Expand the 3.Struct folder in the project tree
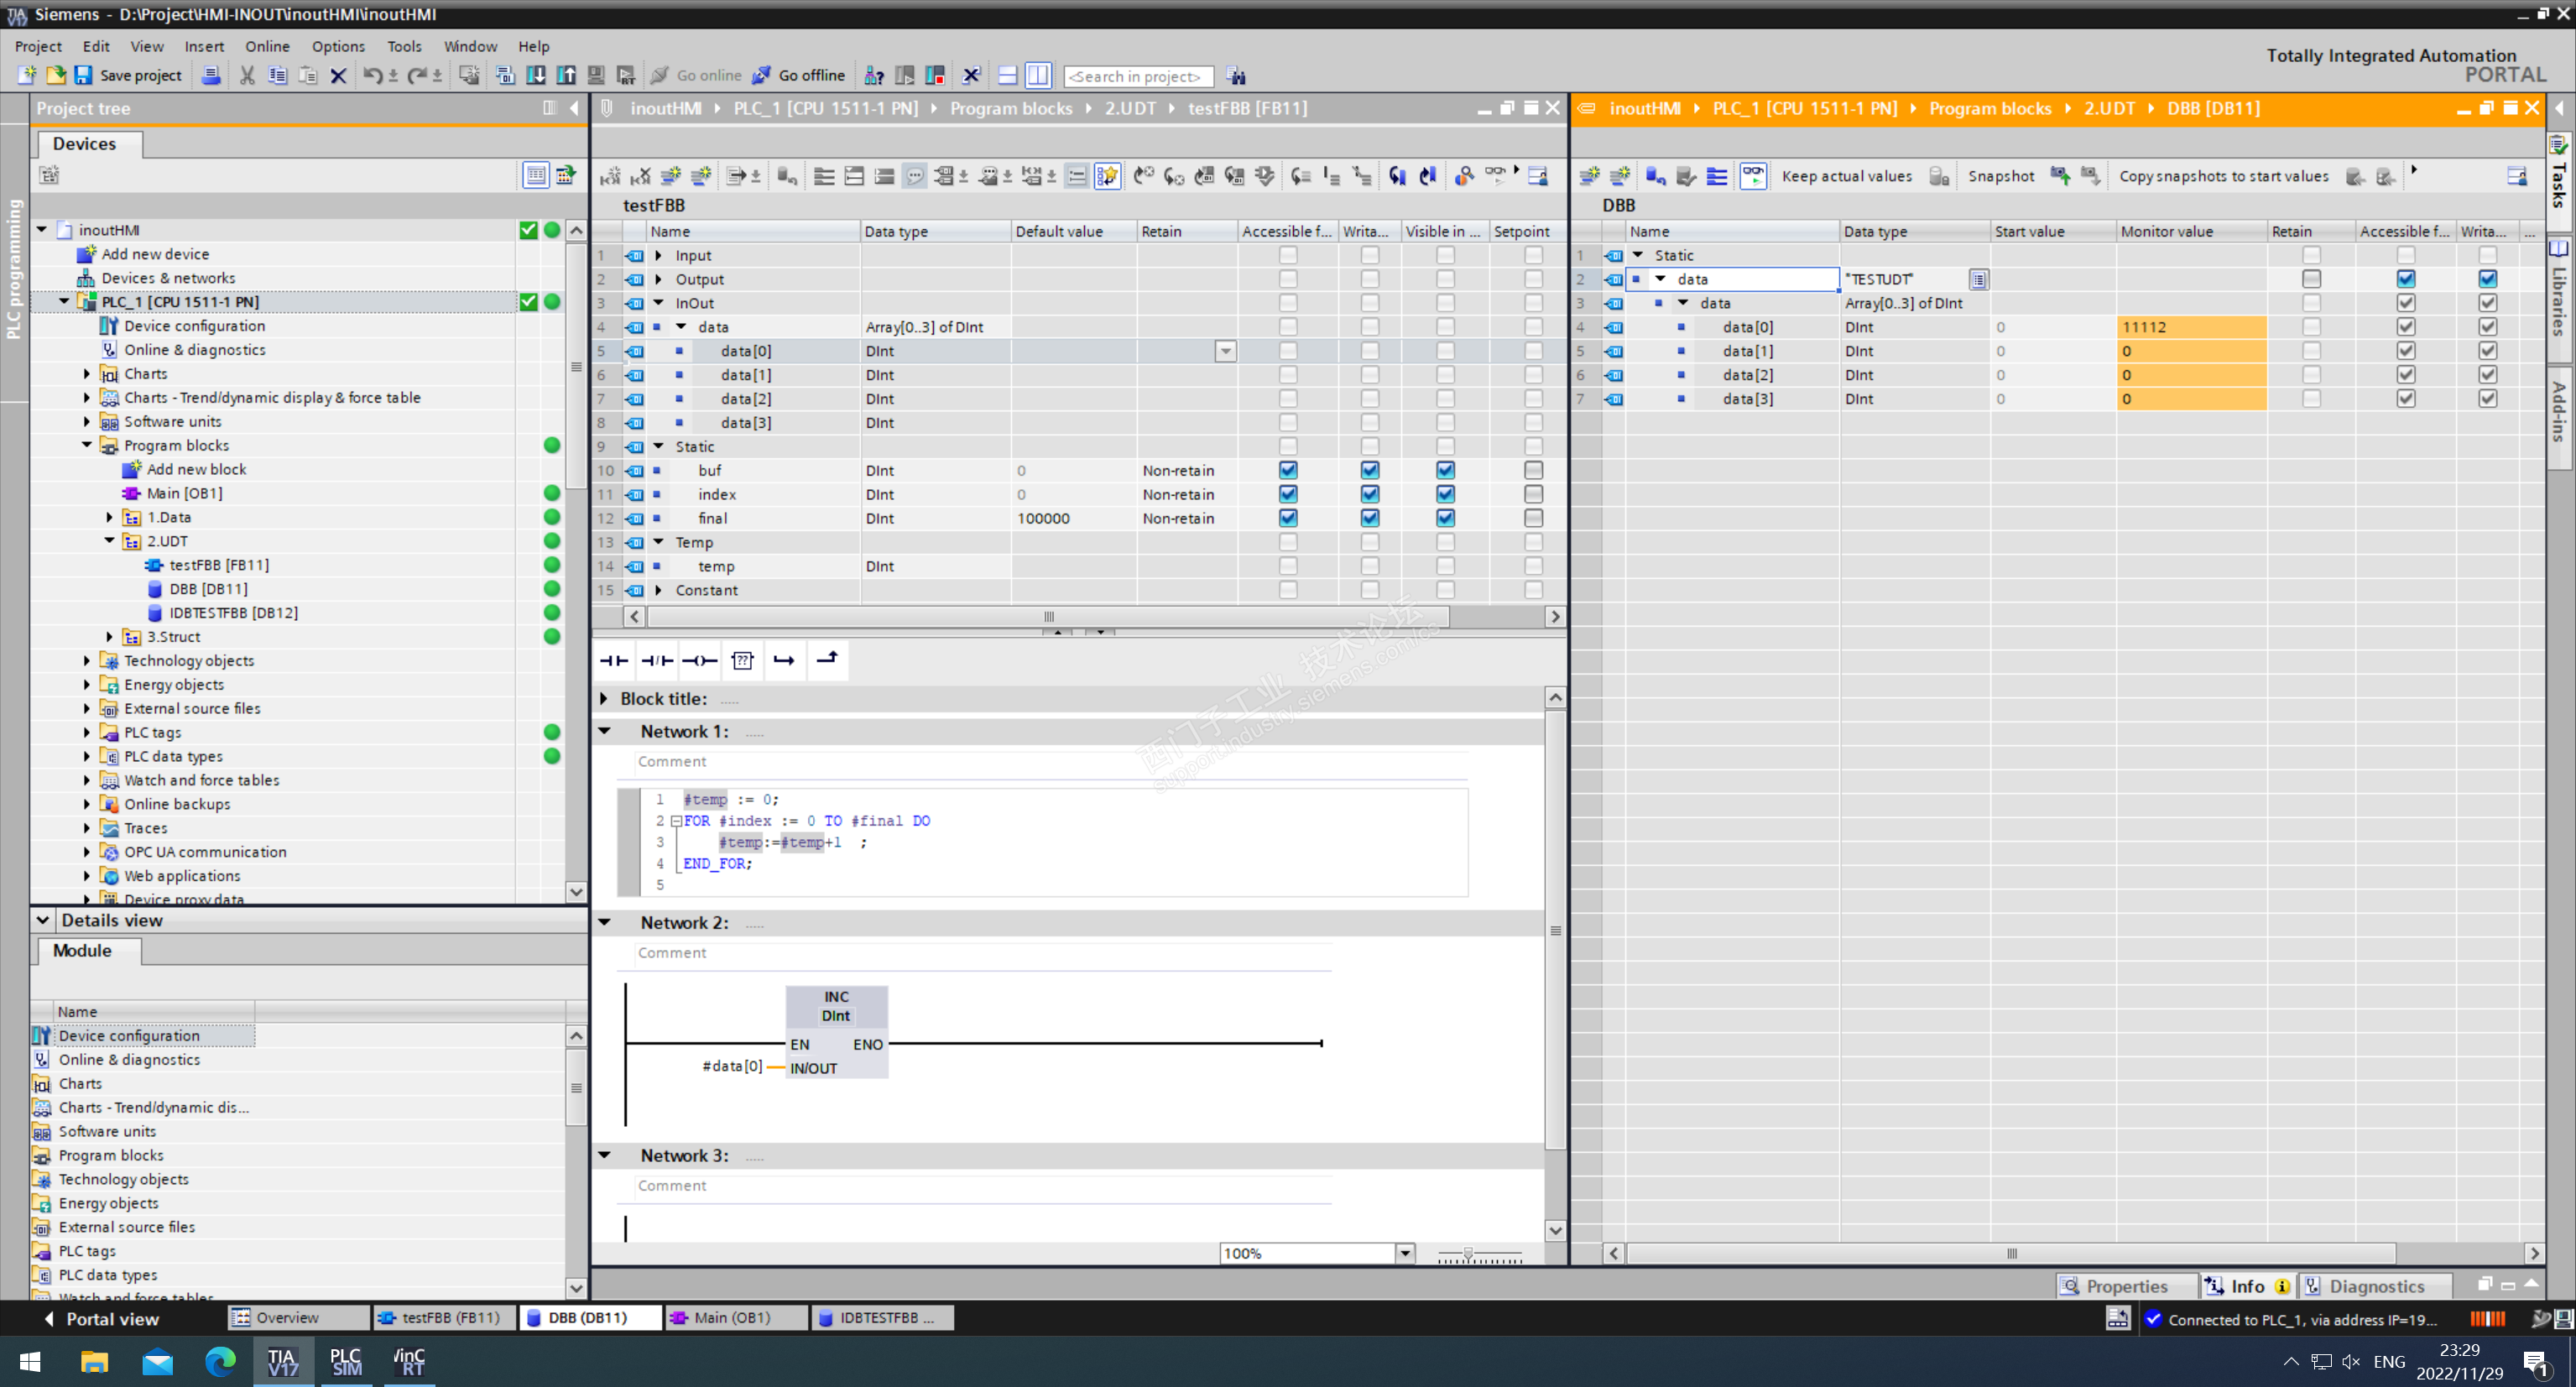2576x1387 pixels. [x=110, y=637]
